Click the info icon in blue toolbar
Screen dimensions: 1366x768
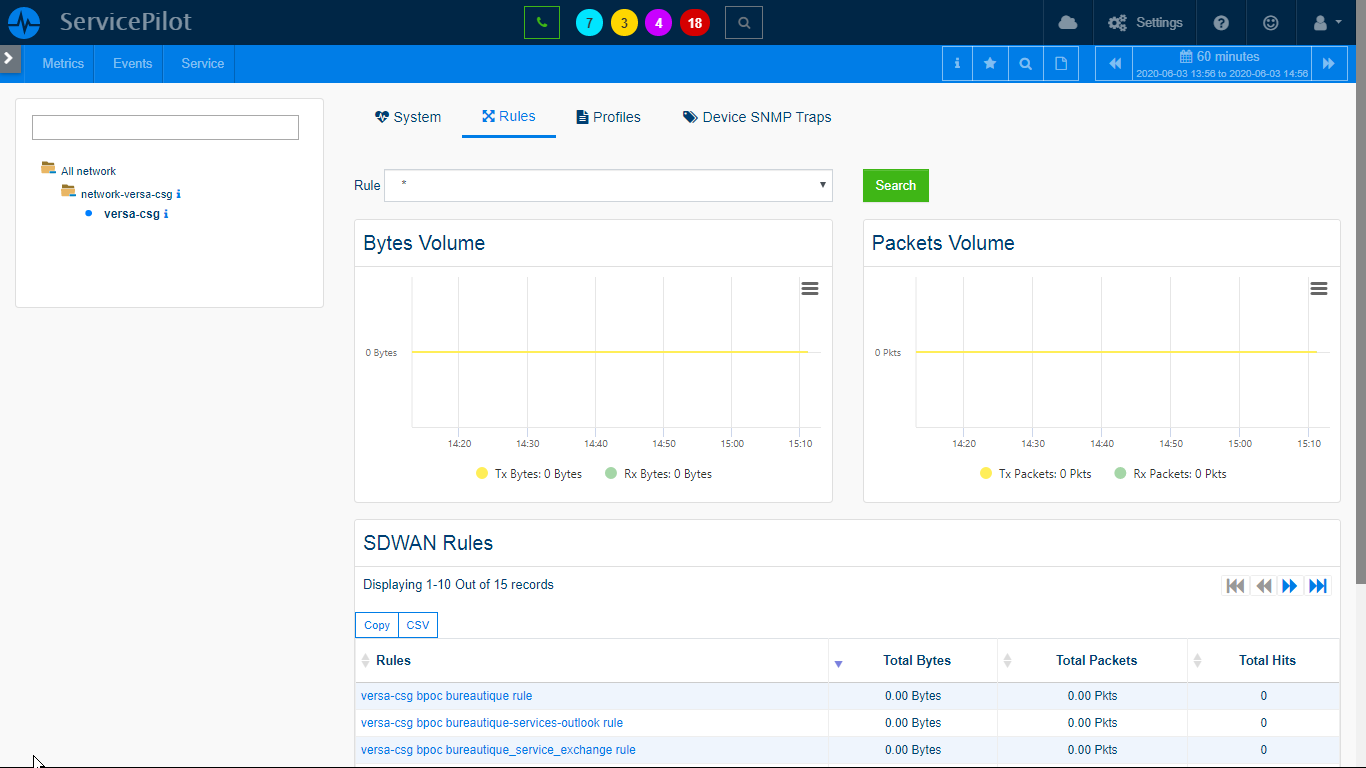pos(957,63)
